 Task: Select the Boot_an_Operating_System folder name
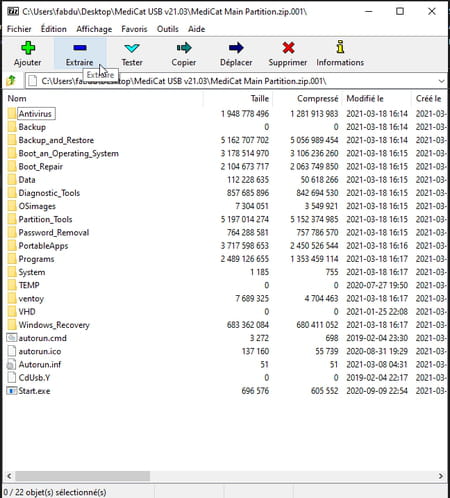tap(69, 153)
